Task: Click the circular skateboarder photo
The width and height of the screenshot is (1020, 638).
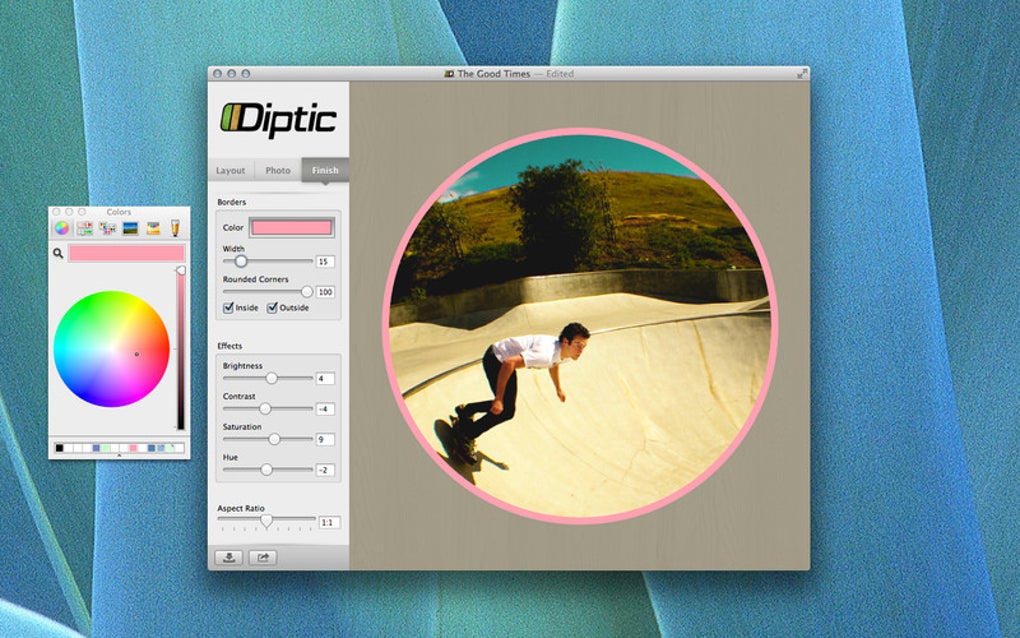Action: point(580,326)
